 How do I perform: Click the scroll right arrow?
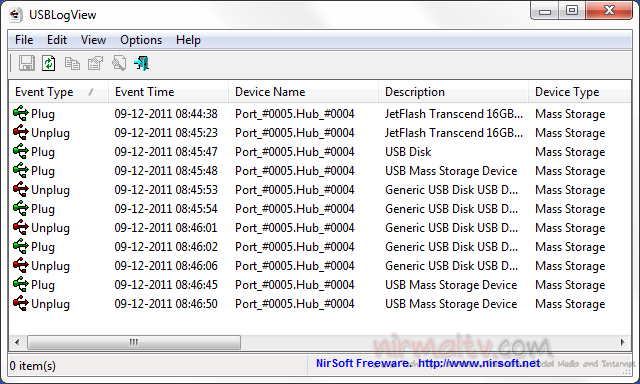coord(622,342)
